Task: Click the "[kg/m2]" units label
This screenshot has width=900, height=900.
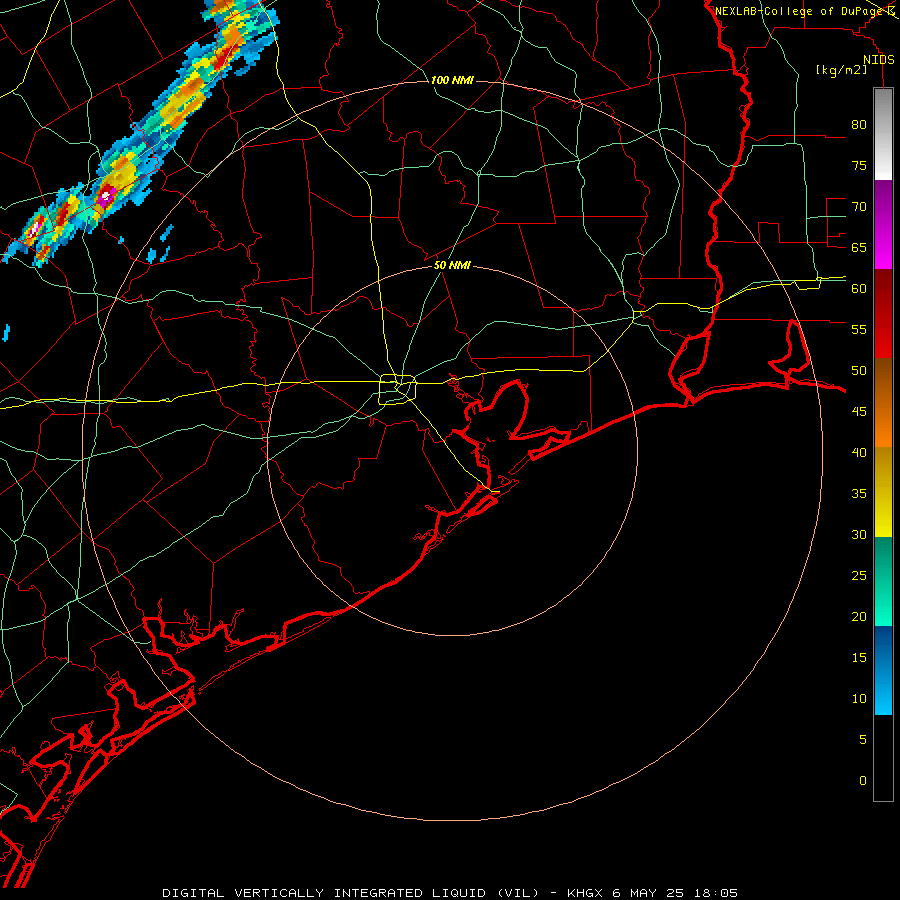Action: coord(841,70)
